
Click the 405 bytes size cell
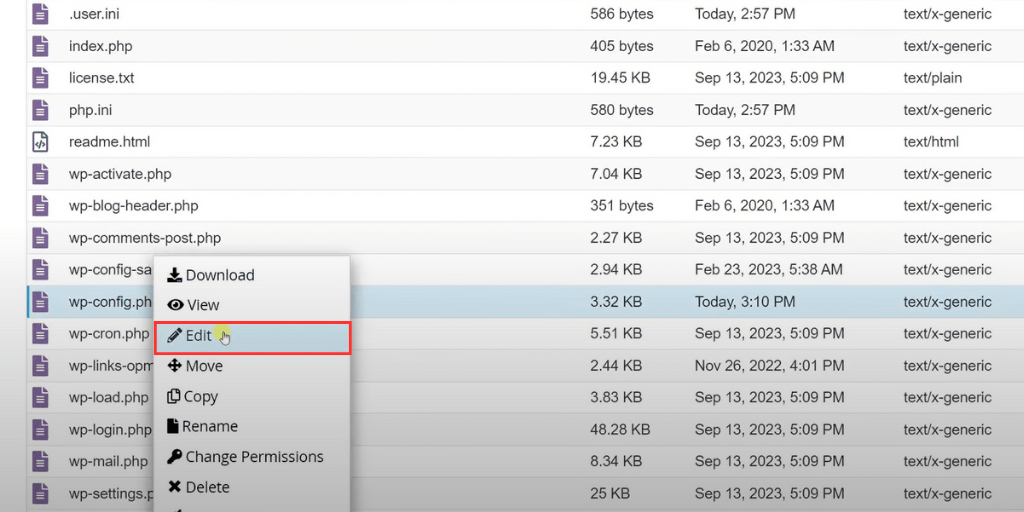(622, 46)
